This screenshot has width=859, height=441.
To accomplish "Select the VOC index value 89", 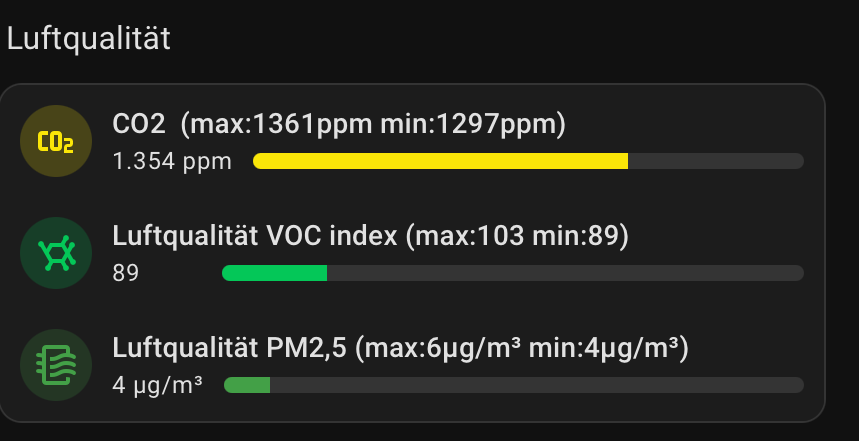I will tap(125, 273).
